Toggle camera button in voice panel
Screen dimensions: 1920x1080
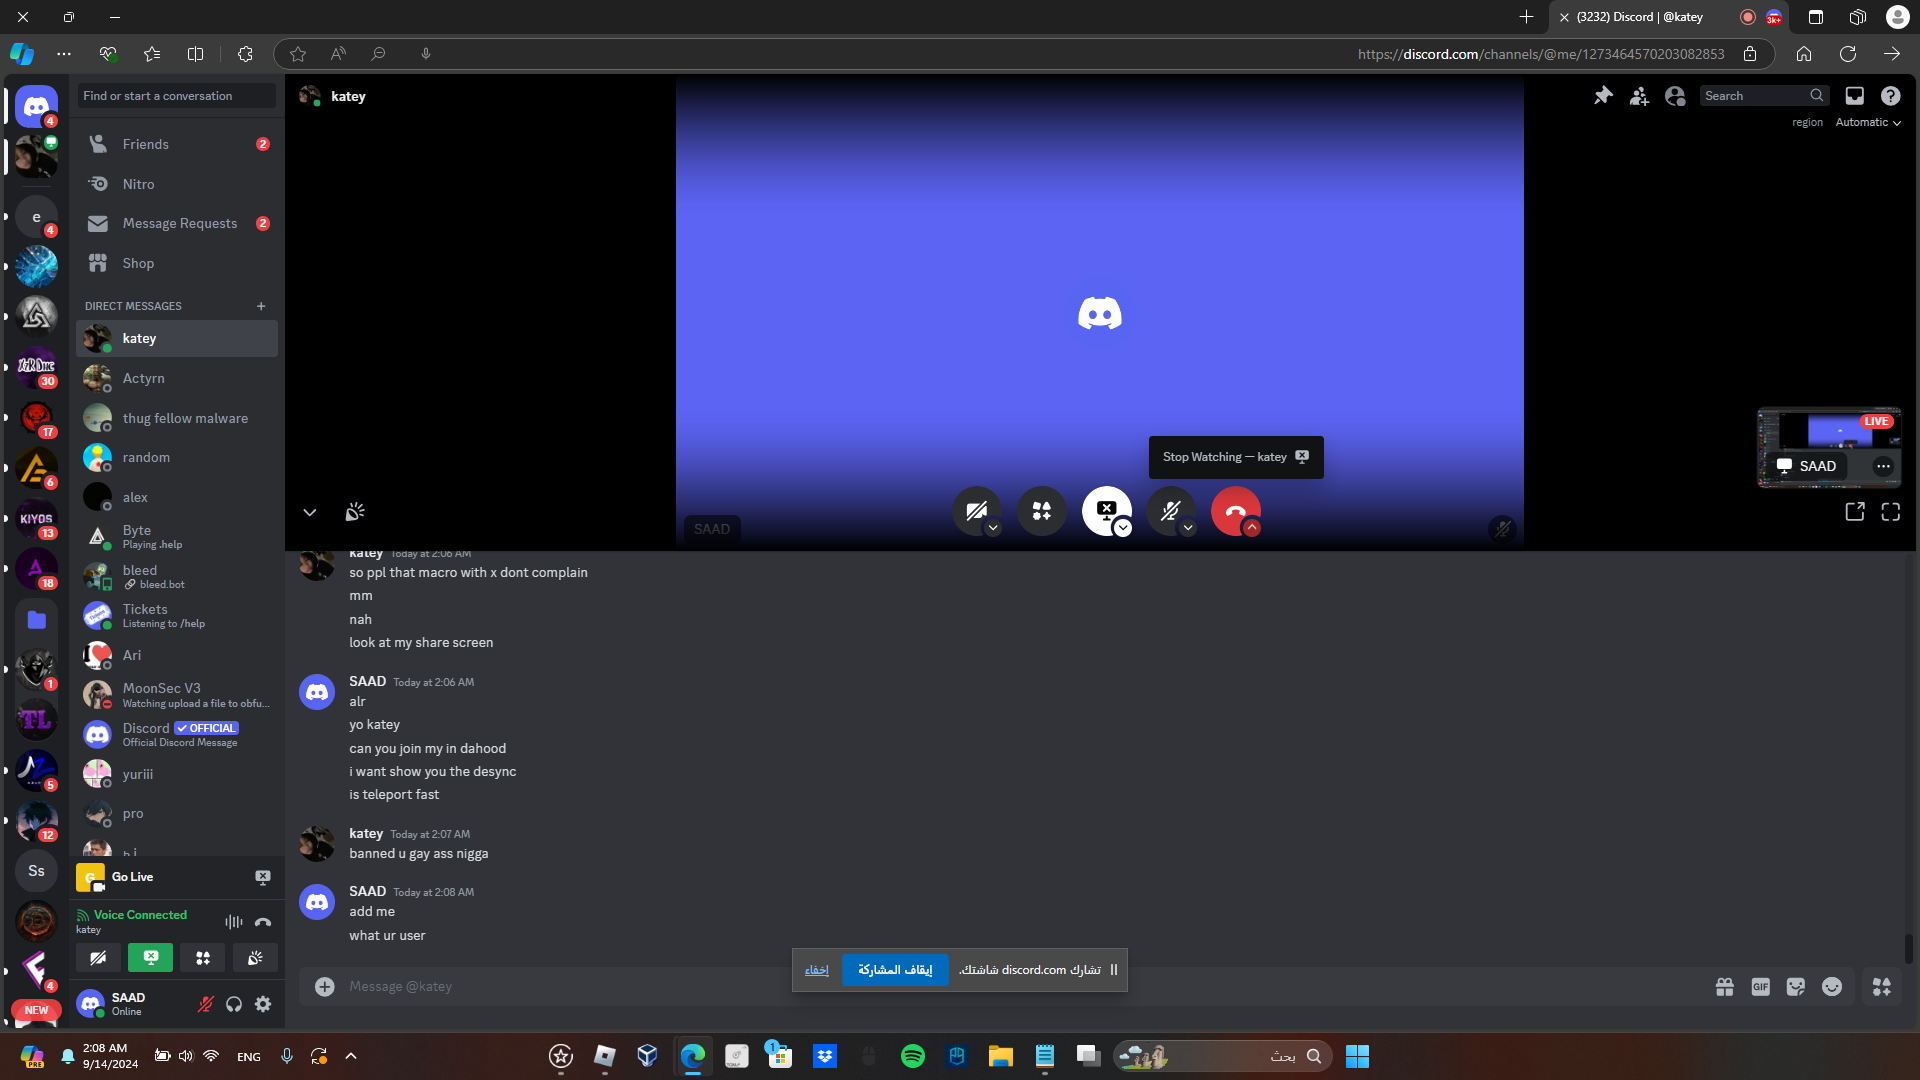pos(98,958)
